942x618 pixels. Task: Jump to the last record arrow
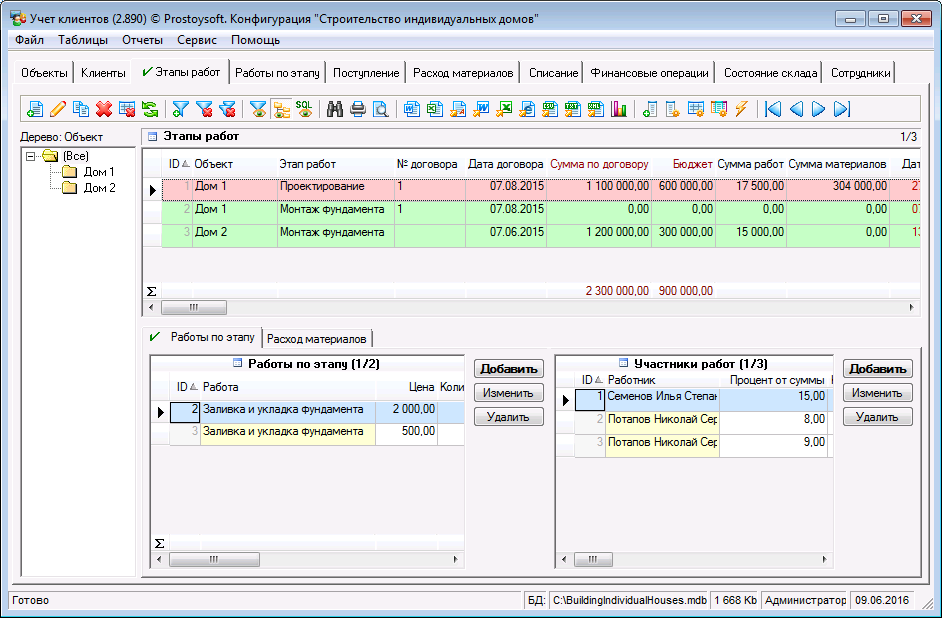point(842,109)
